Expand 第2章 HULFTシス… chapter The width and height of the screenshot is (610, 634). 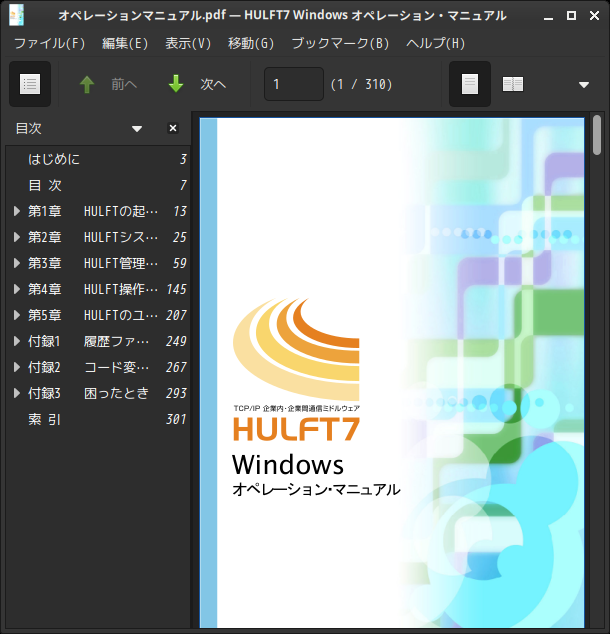click(x=17, y=237)
